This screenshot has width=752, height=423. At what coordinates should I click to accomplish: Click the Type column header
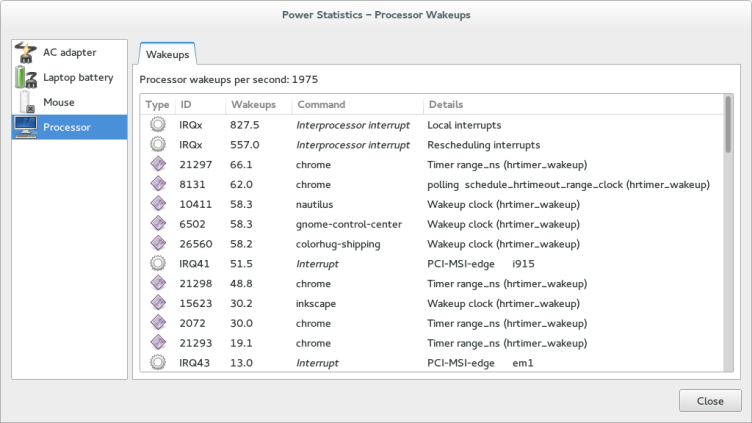[157, 105]
